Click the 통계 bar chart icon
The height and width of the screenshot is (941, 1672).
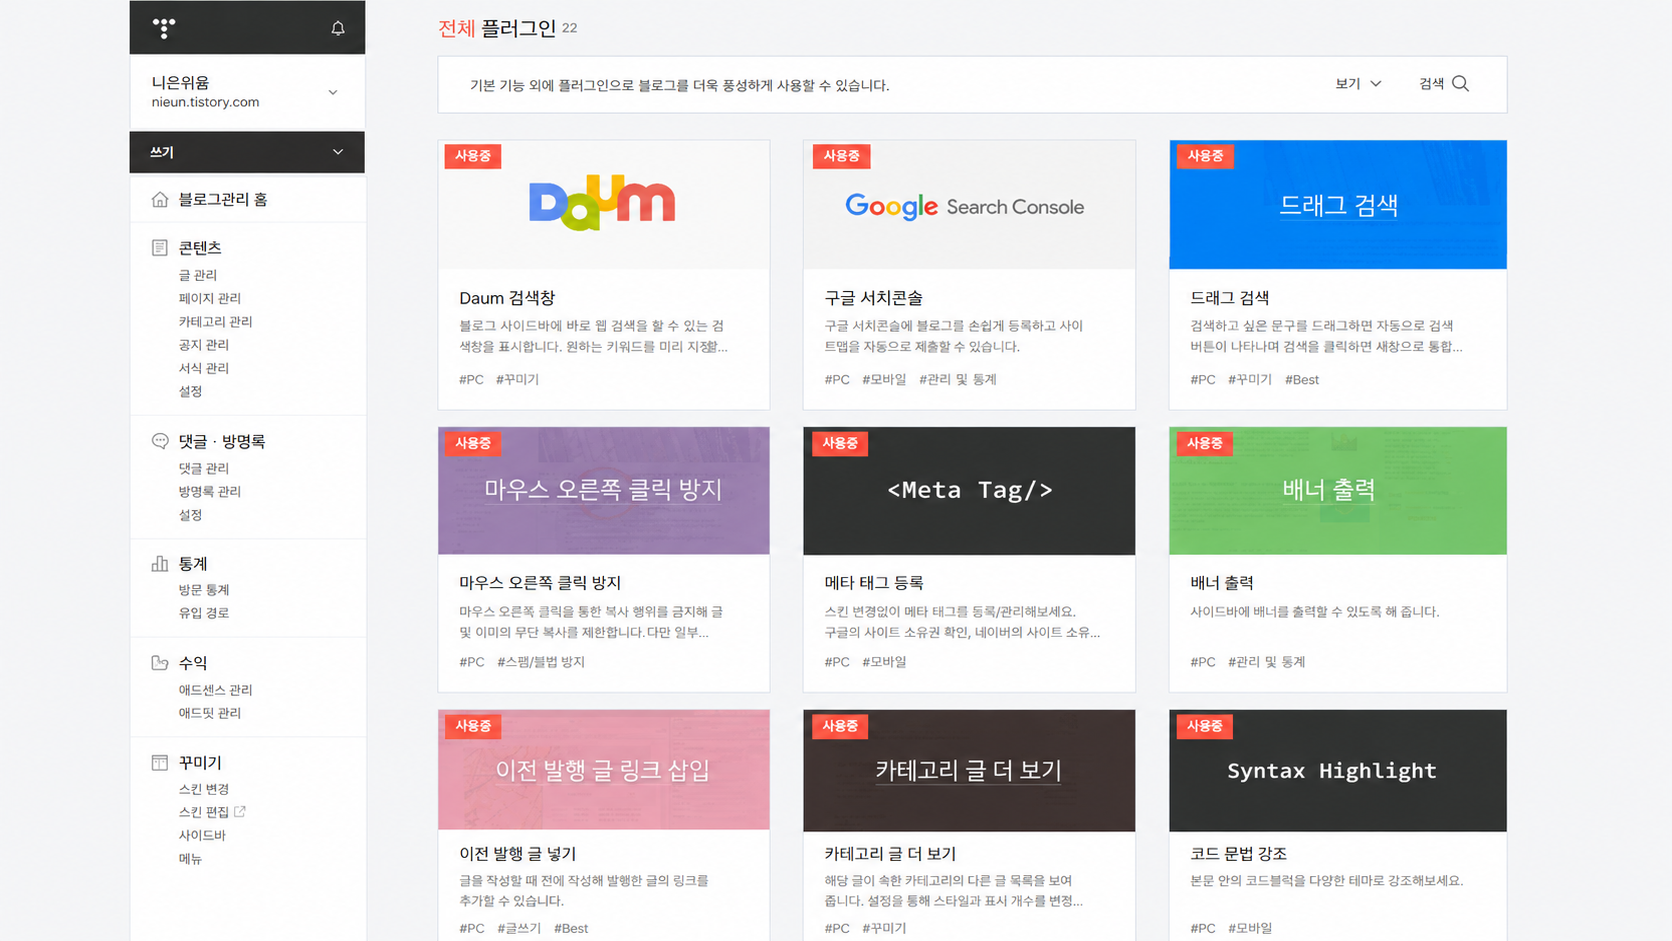(159, 564)
